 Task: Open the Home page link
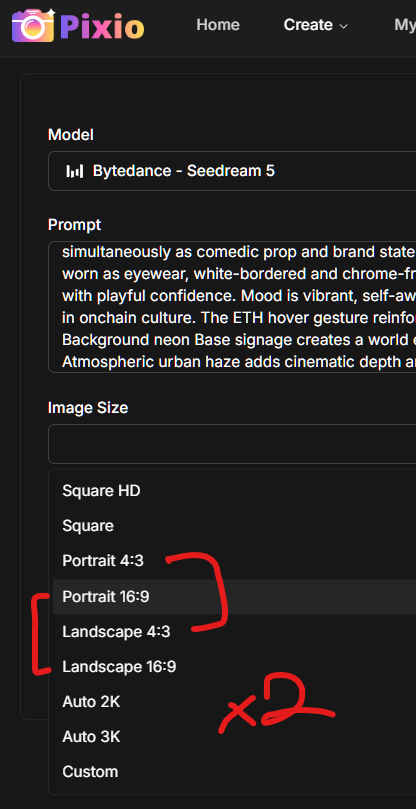(218, 25)
